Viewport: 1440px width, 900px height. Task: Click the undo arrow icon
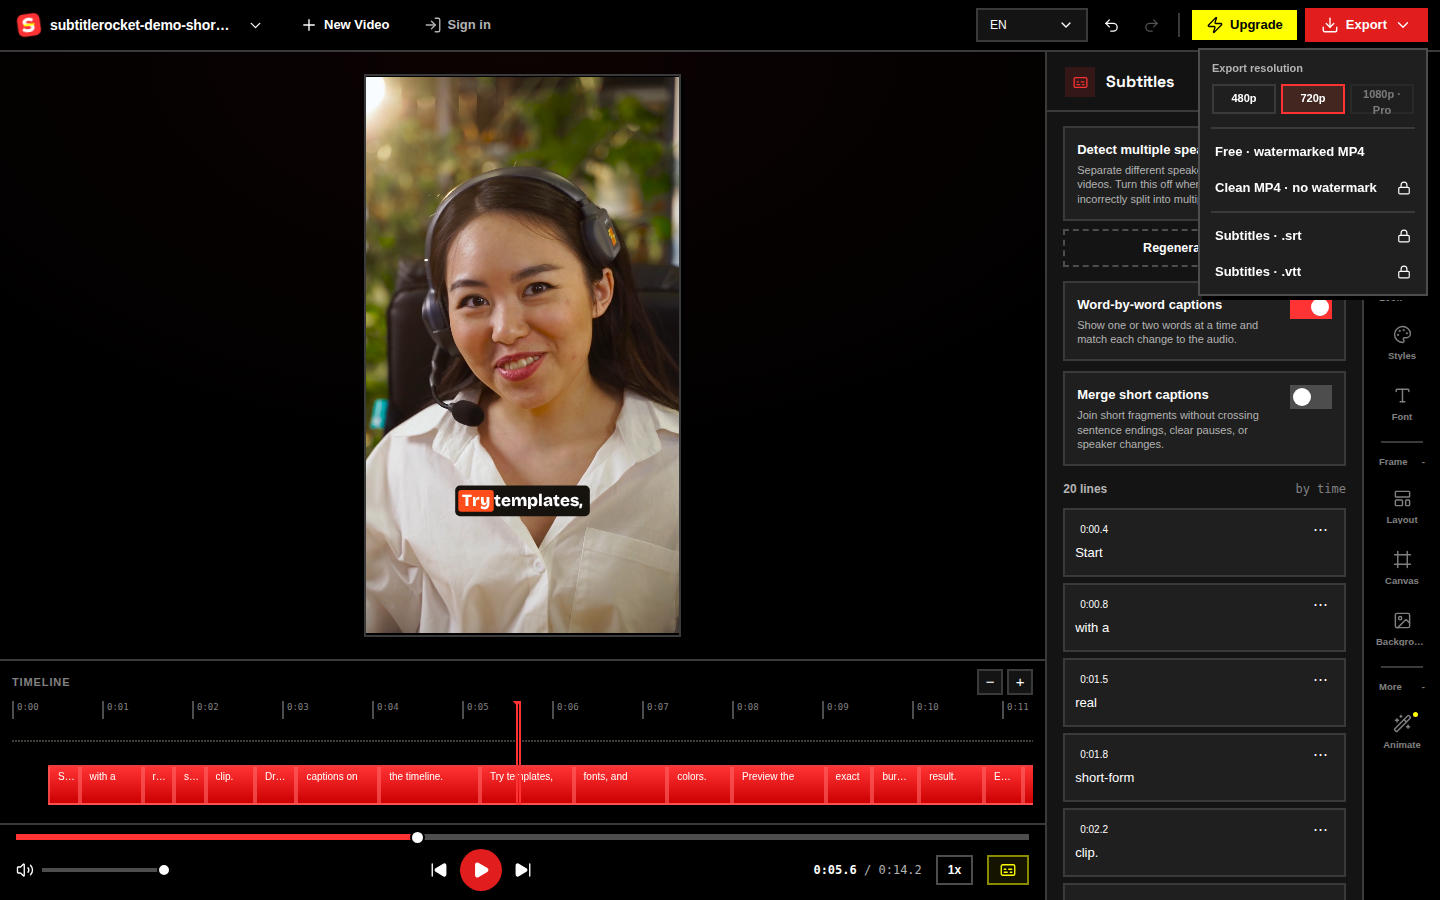click(x=1111, y=25)
